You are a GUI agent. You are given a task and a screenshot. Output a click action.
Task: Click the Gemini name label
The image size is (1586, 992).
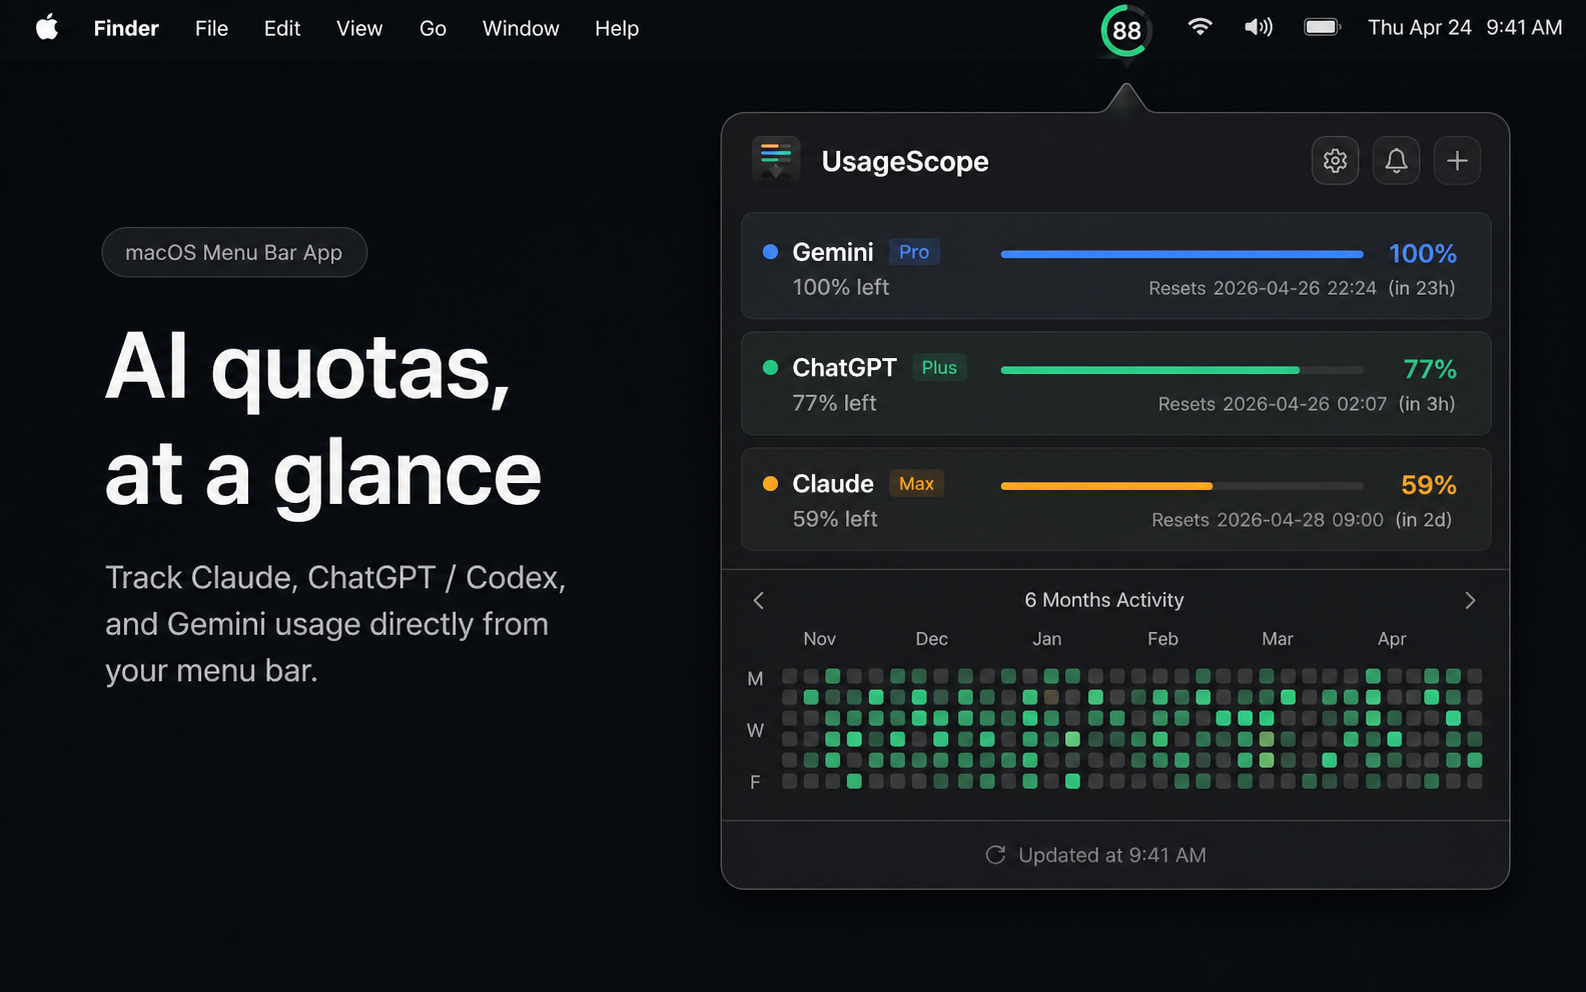coord(833,252)
